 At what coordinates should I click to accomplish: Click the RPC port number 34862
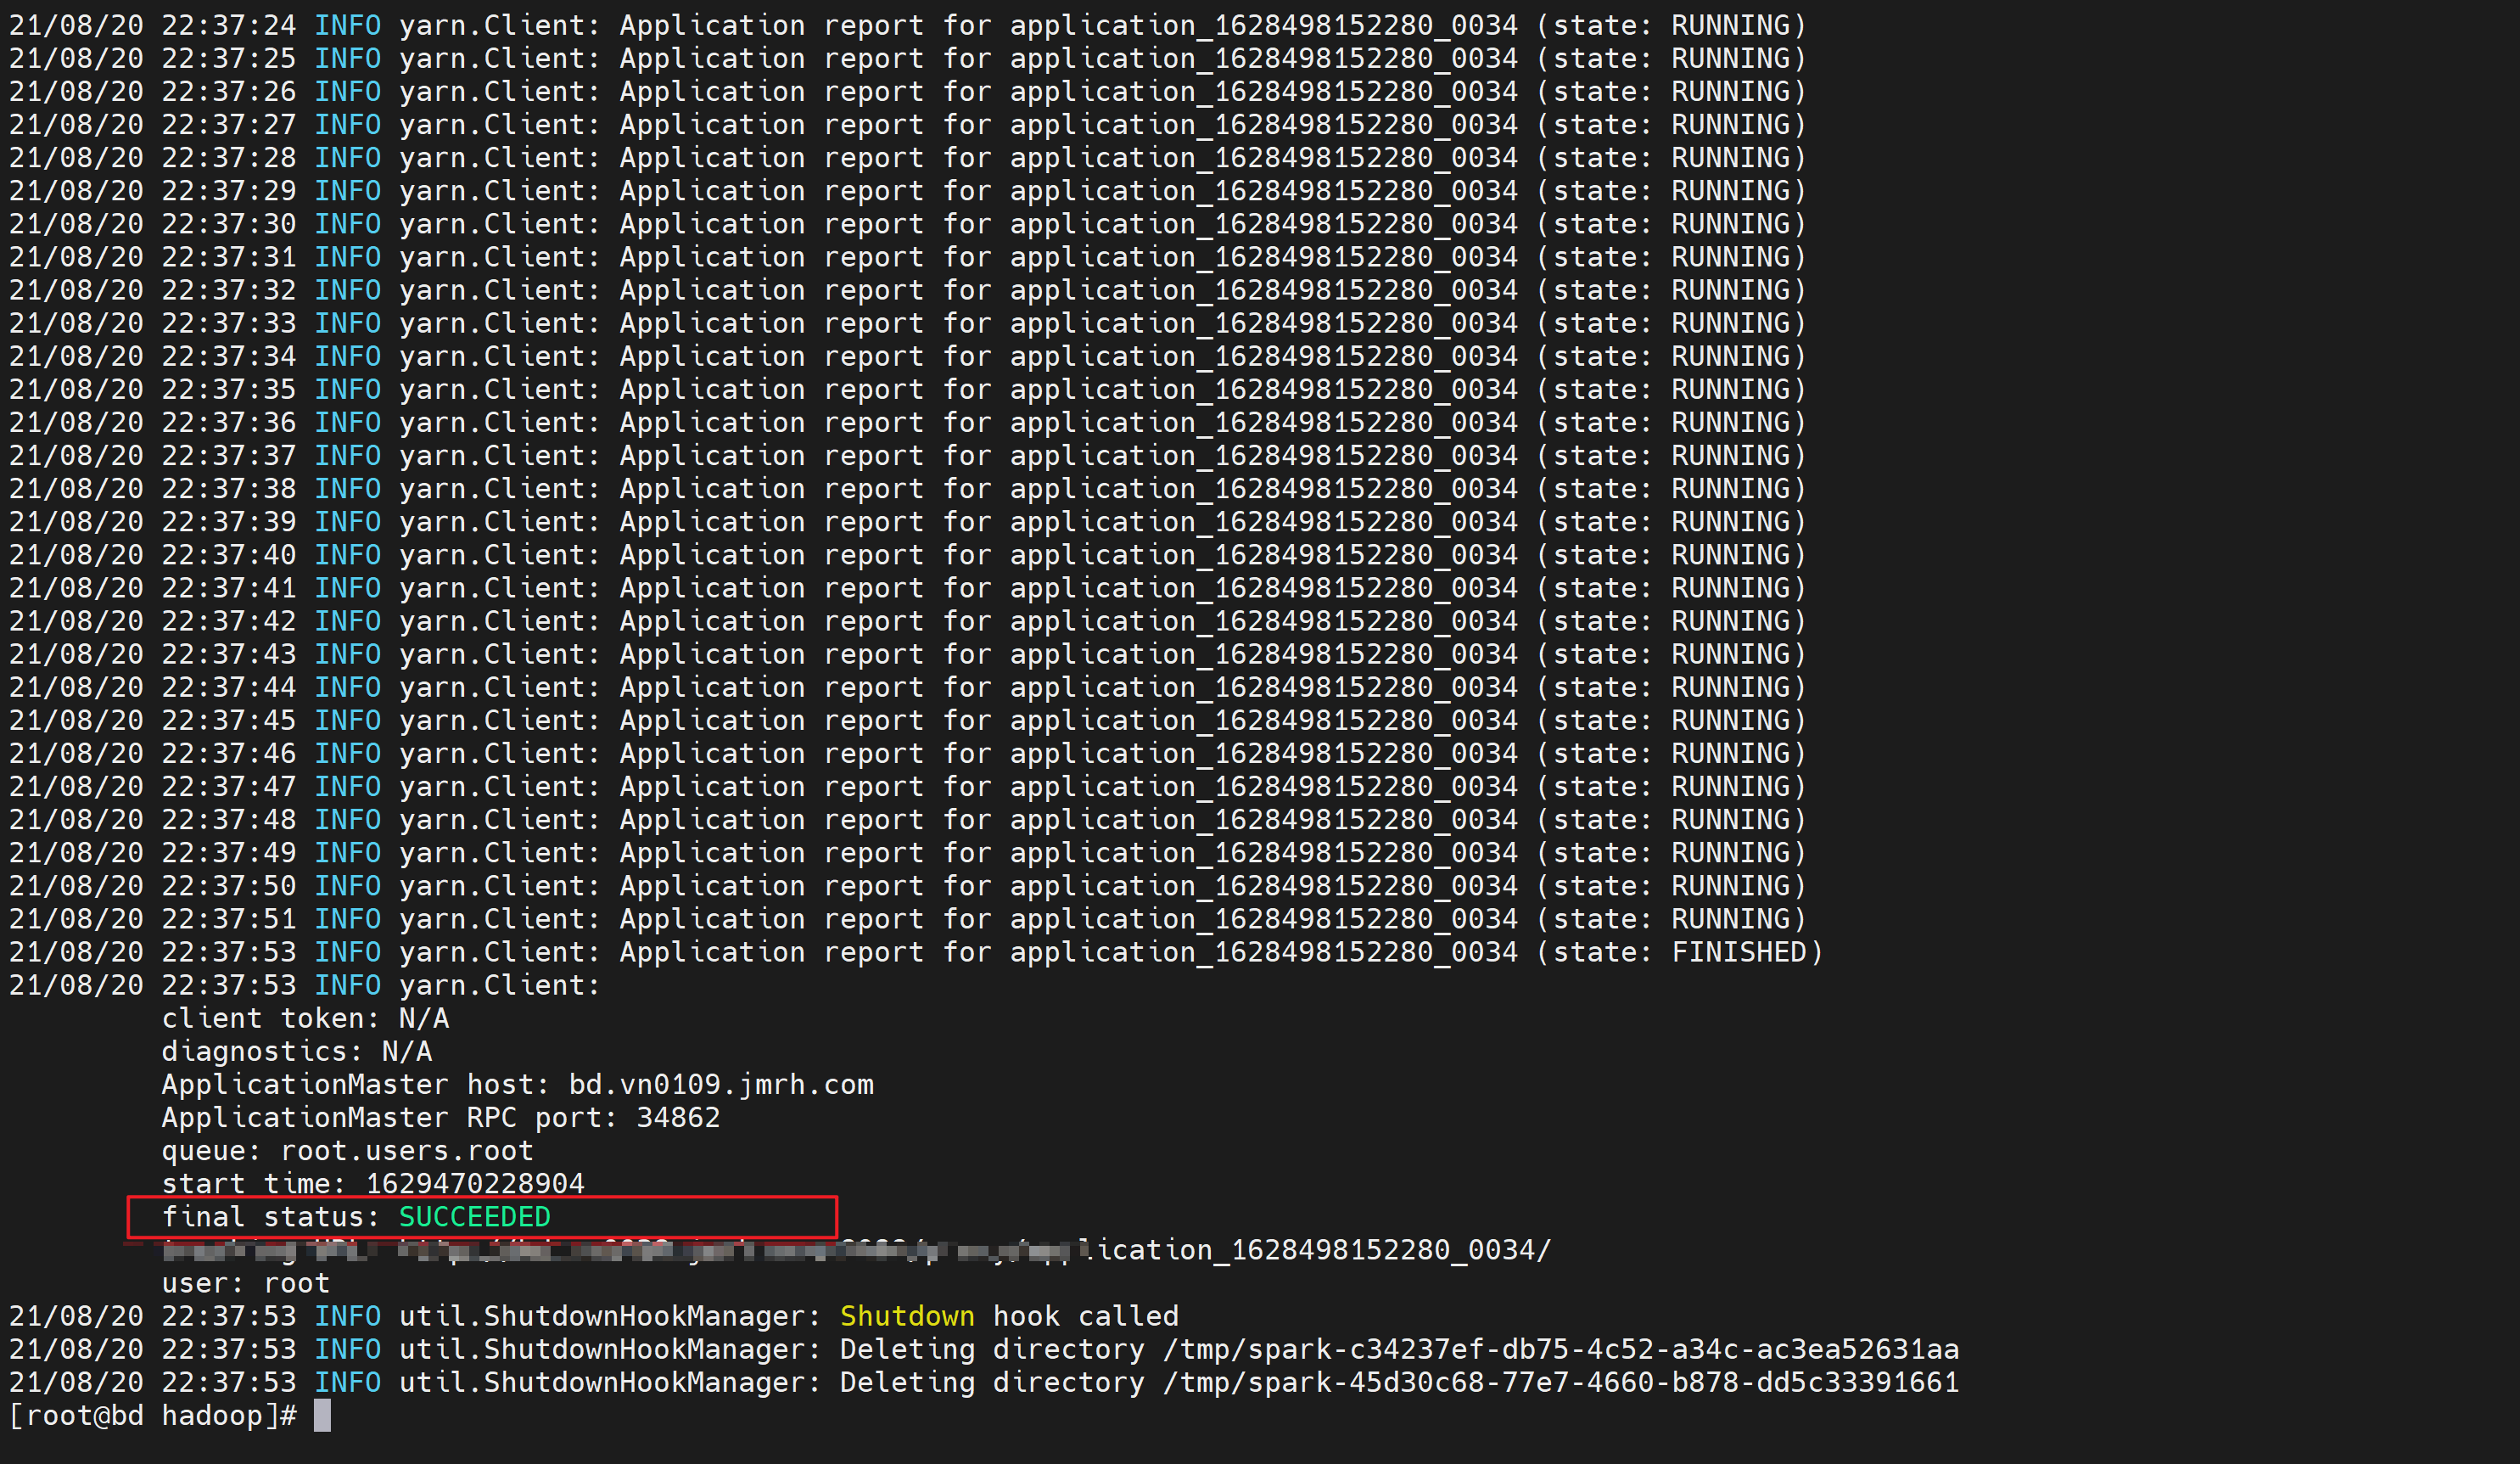pos(678,1117)
